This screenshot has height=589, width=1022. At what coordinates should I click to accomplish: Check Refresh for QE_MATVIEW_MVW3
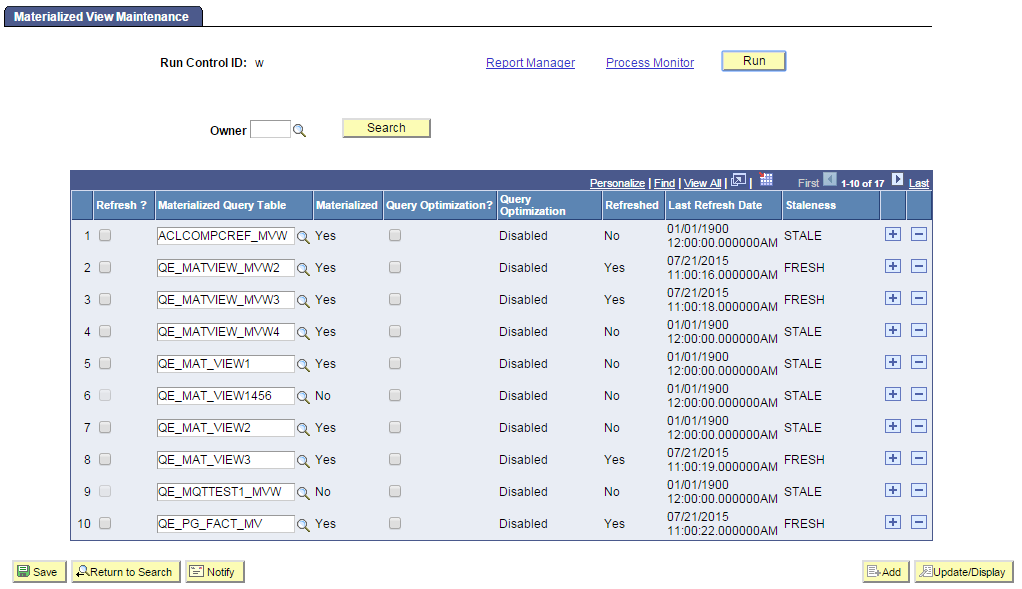click(x=105, y=299)
